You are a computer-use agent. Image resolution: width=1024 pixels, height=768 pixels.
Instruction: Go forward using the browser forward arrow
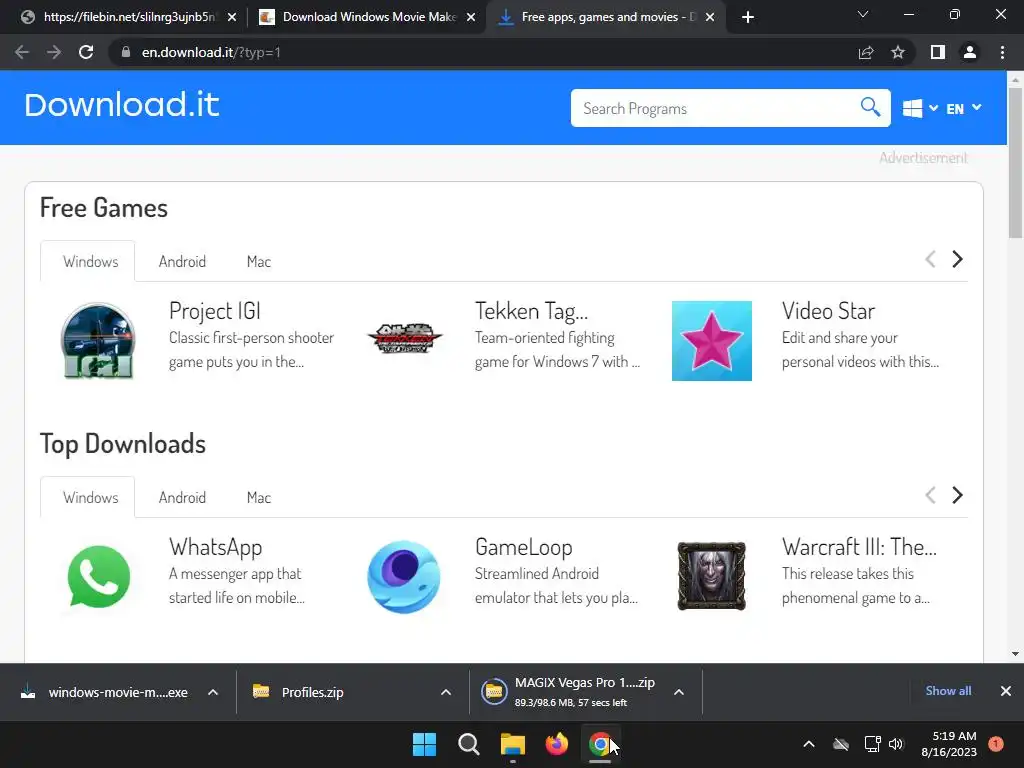[x=54, y=52]
